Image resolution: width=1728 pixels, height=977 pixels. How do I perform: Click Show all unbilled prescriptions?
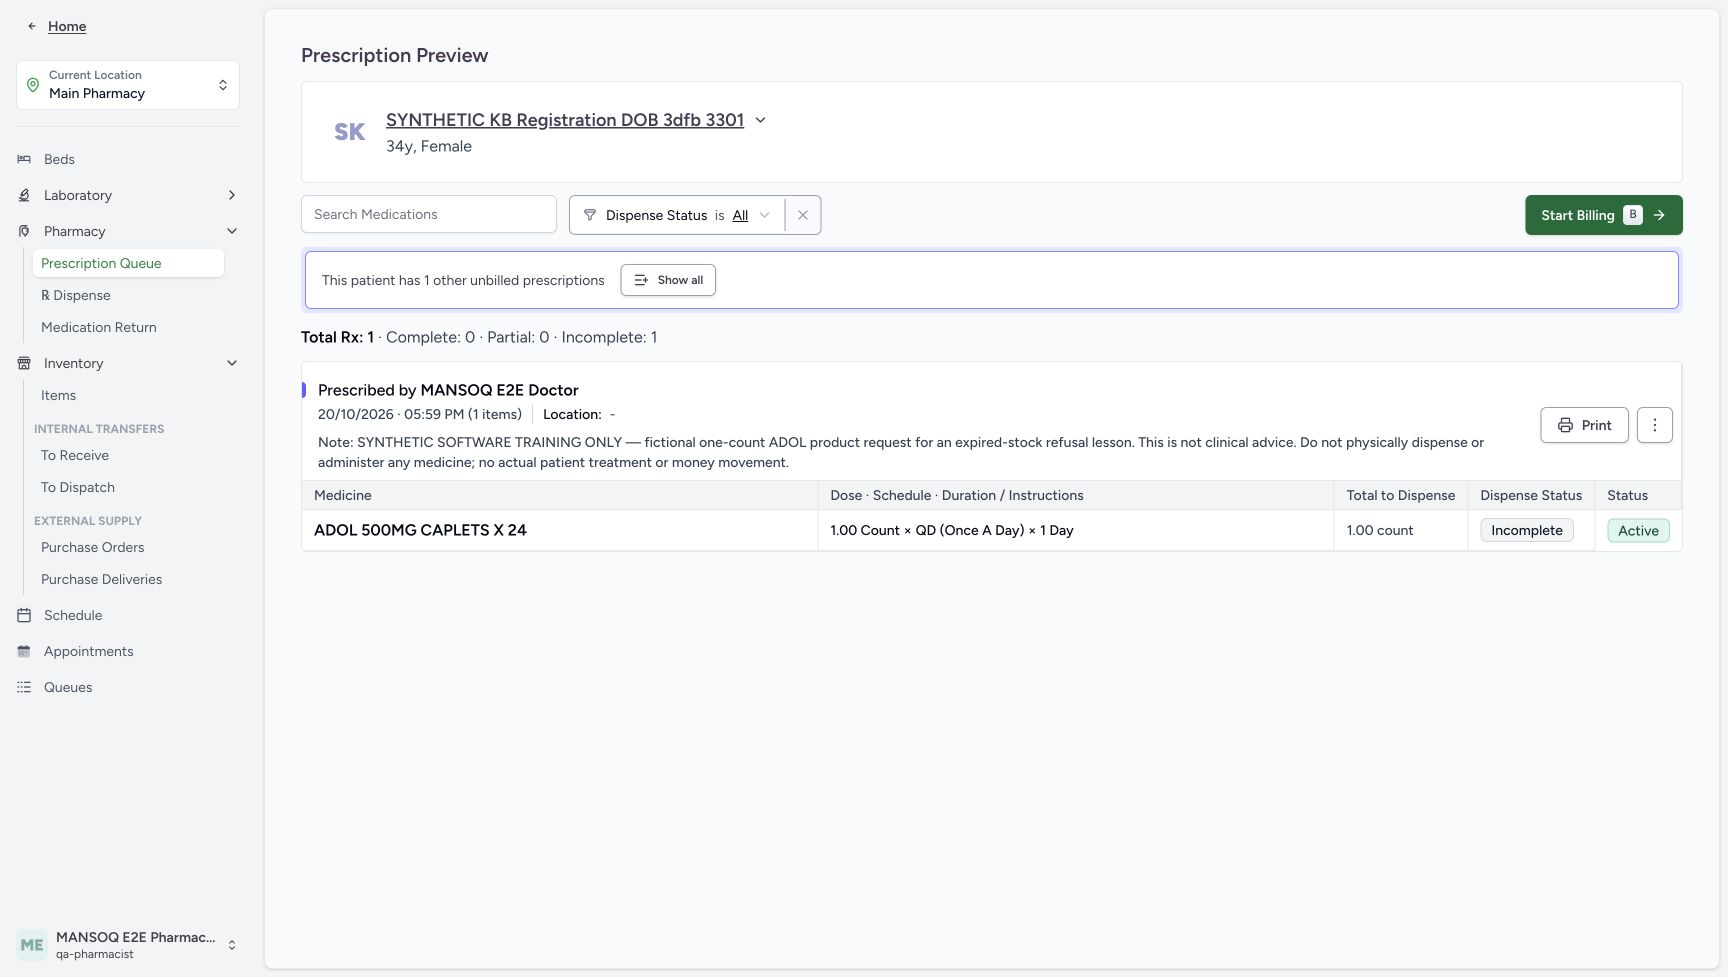click(x=668, y=280)
